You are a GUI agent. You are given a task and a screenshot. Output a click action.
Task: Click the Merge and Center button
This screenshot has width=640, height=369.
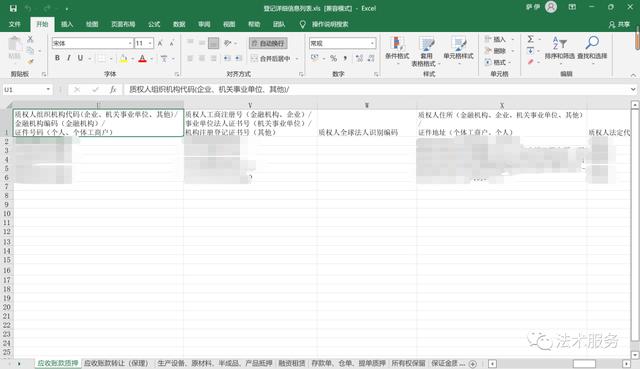271,59
